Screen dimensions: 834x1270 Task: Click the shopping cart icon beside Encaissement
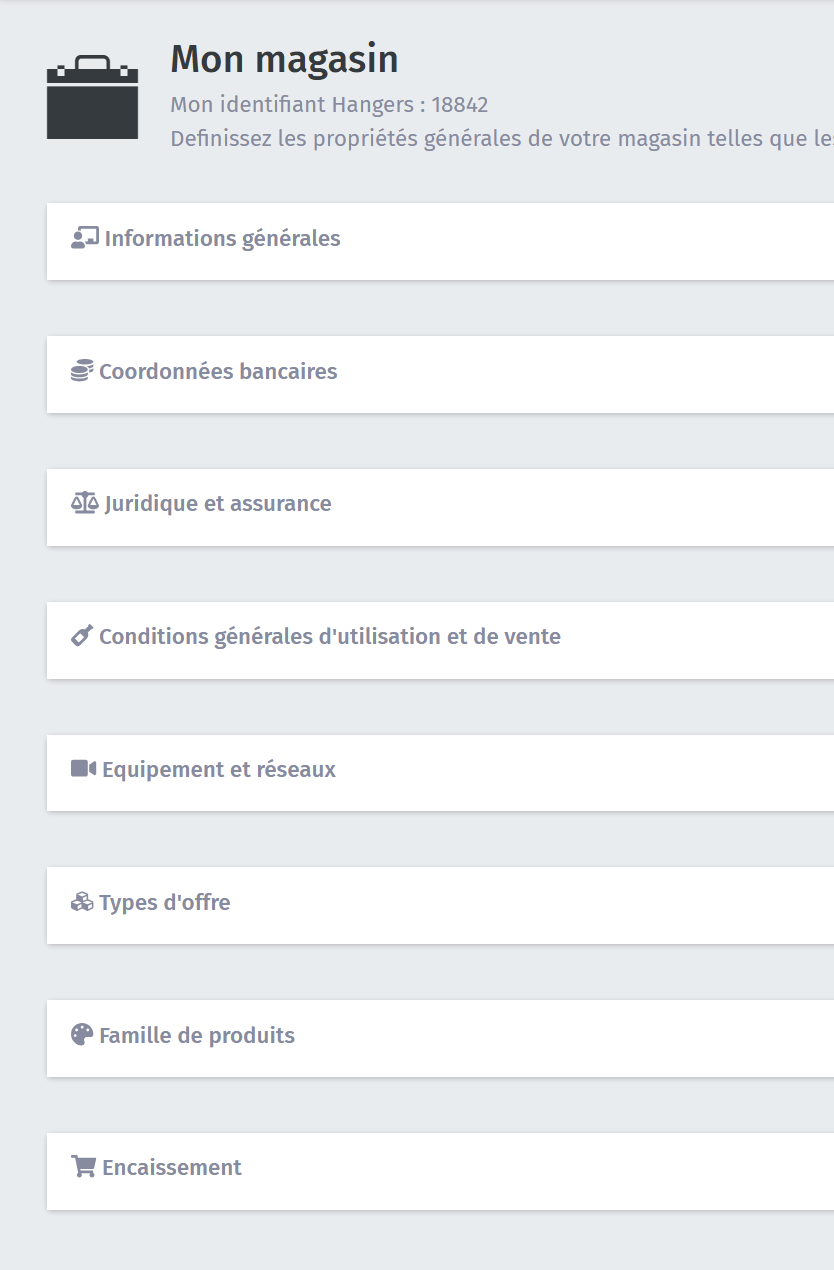point(84,1167)
